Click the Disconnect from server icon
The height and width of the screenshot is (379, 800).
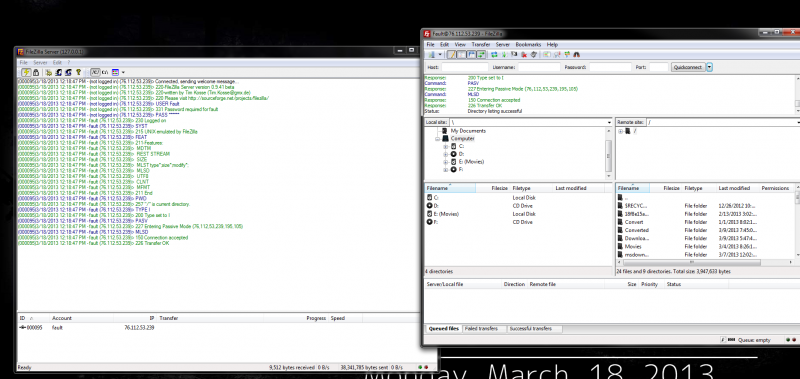[x=524, y=55]
